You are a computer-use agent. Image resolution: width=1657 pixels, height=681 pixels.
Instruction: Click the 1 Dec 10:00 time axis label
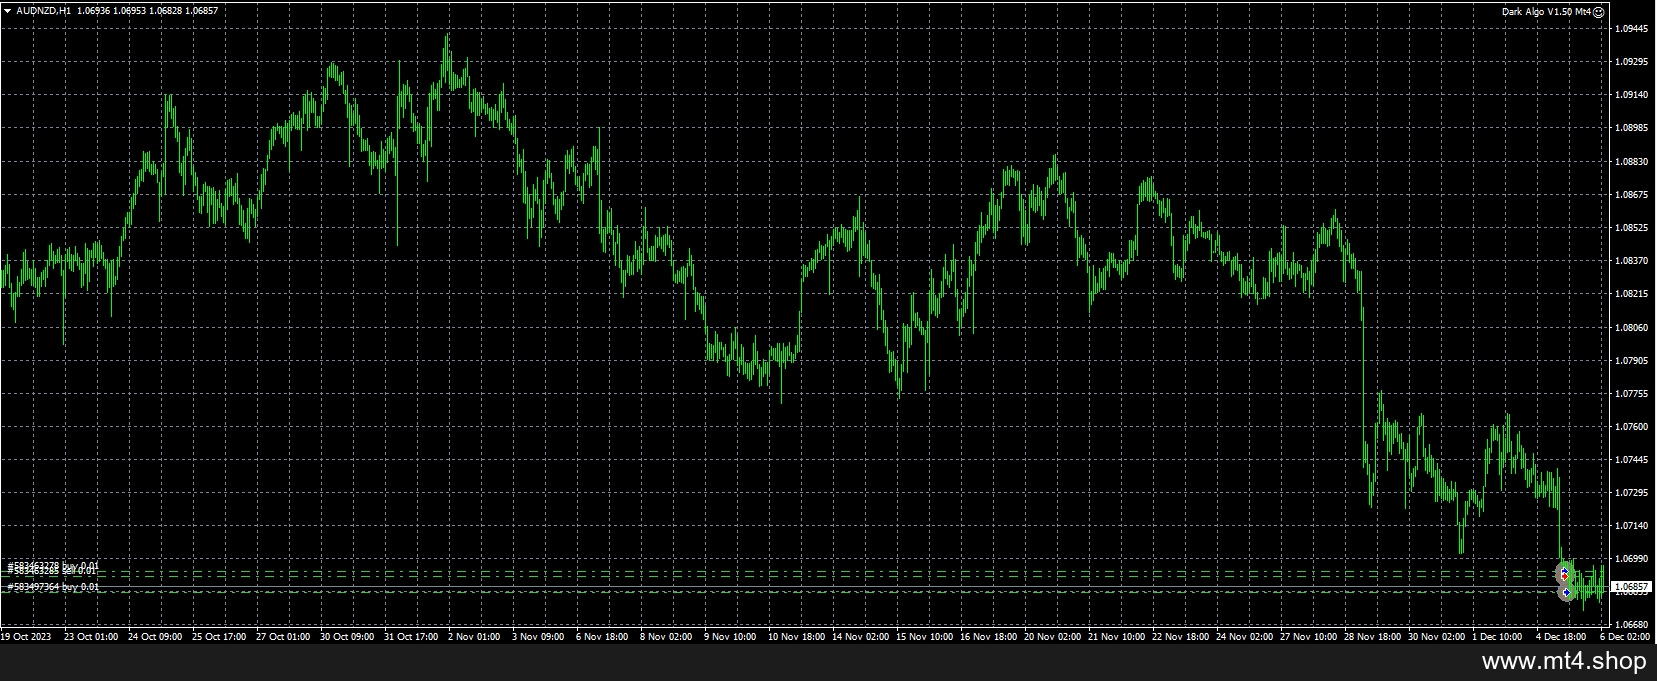[x=1497, y=636]
